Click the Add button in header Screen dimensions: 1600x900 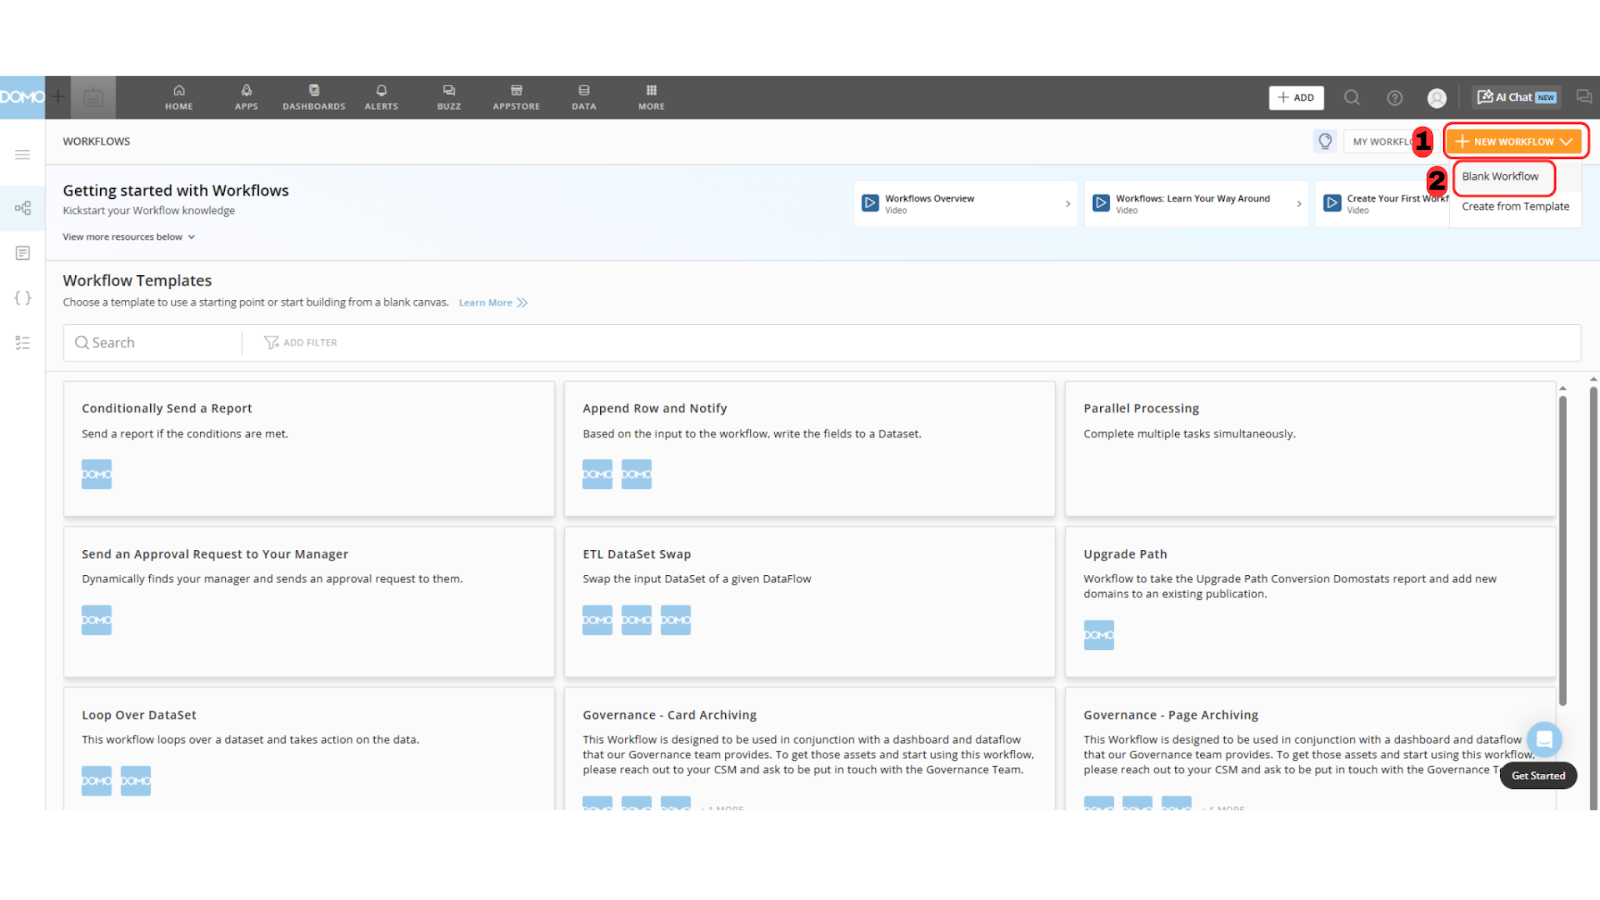pos(1296,97)
